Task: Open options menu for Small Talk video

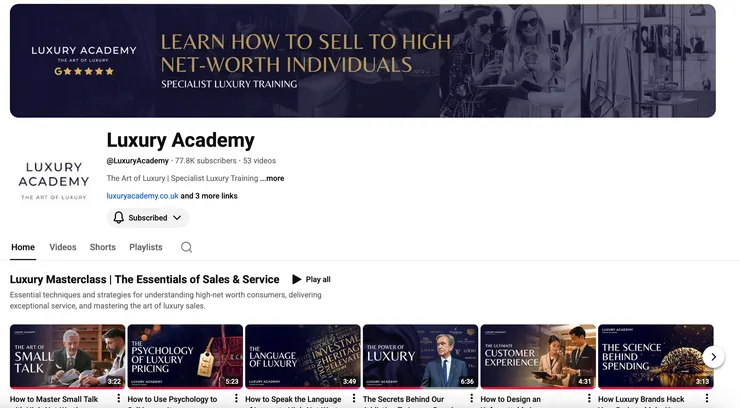Action: click(x=118, y=399)
